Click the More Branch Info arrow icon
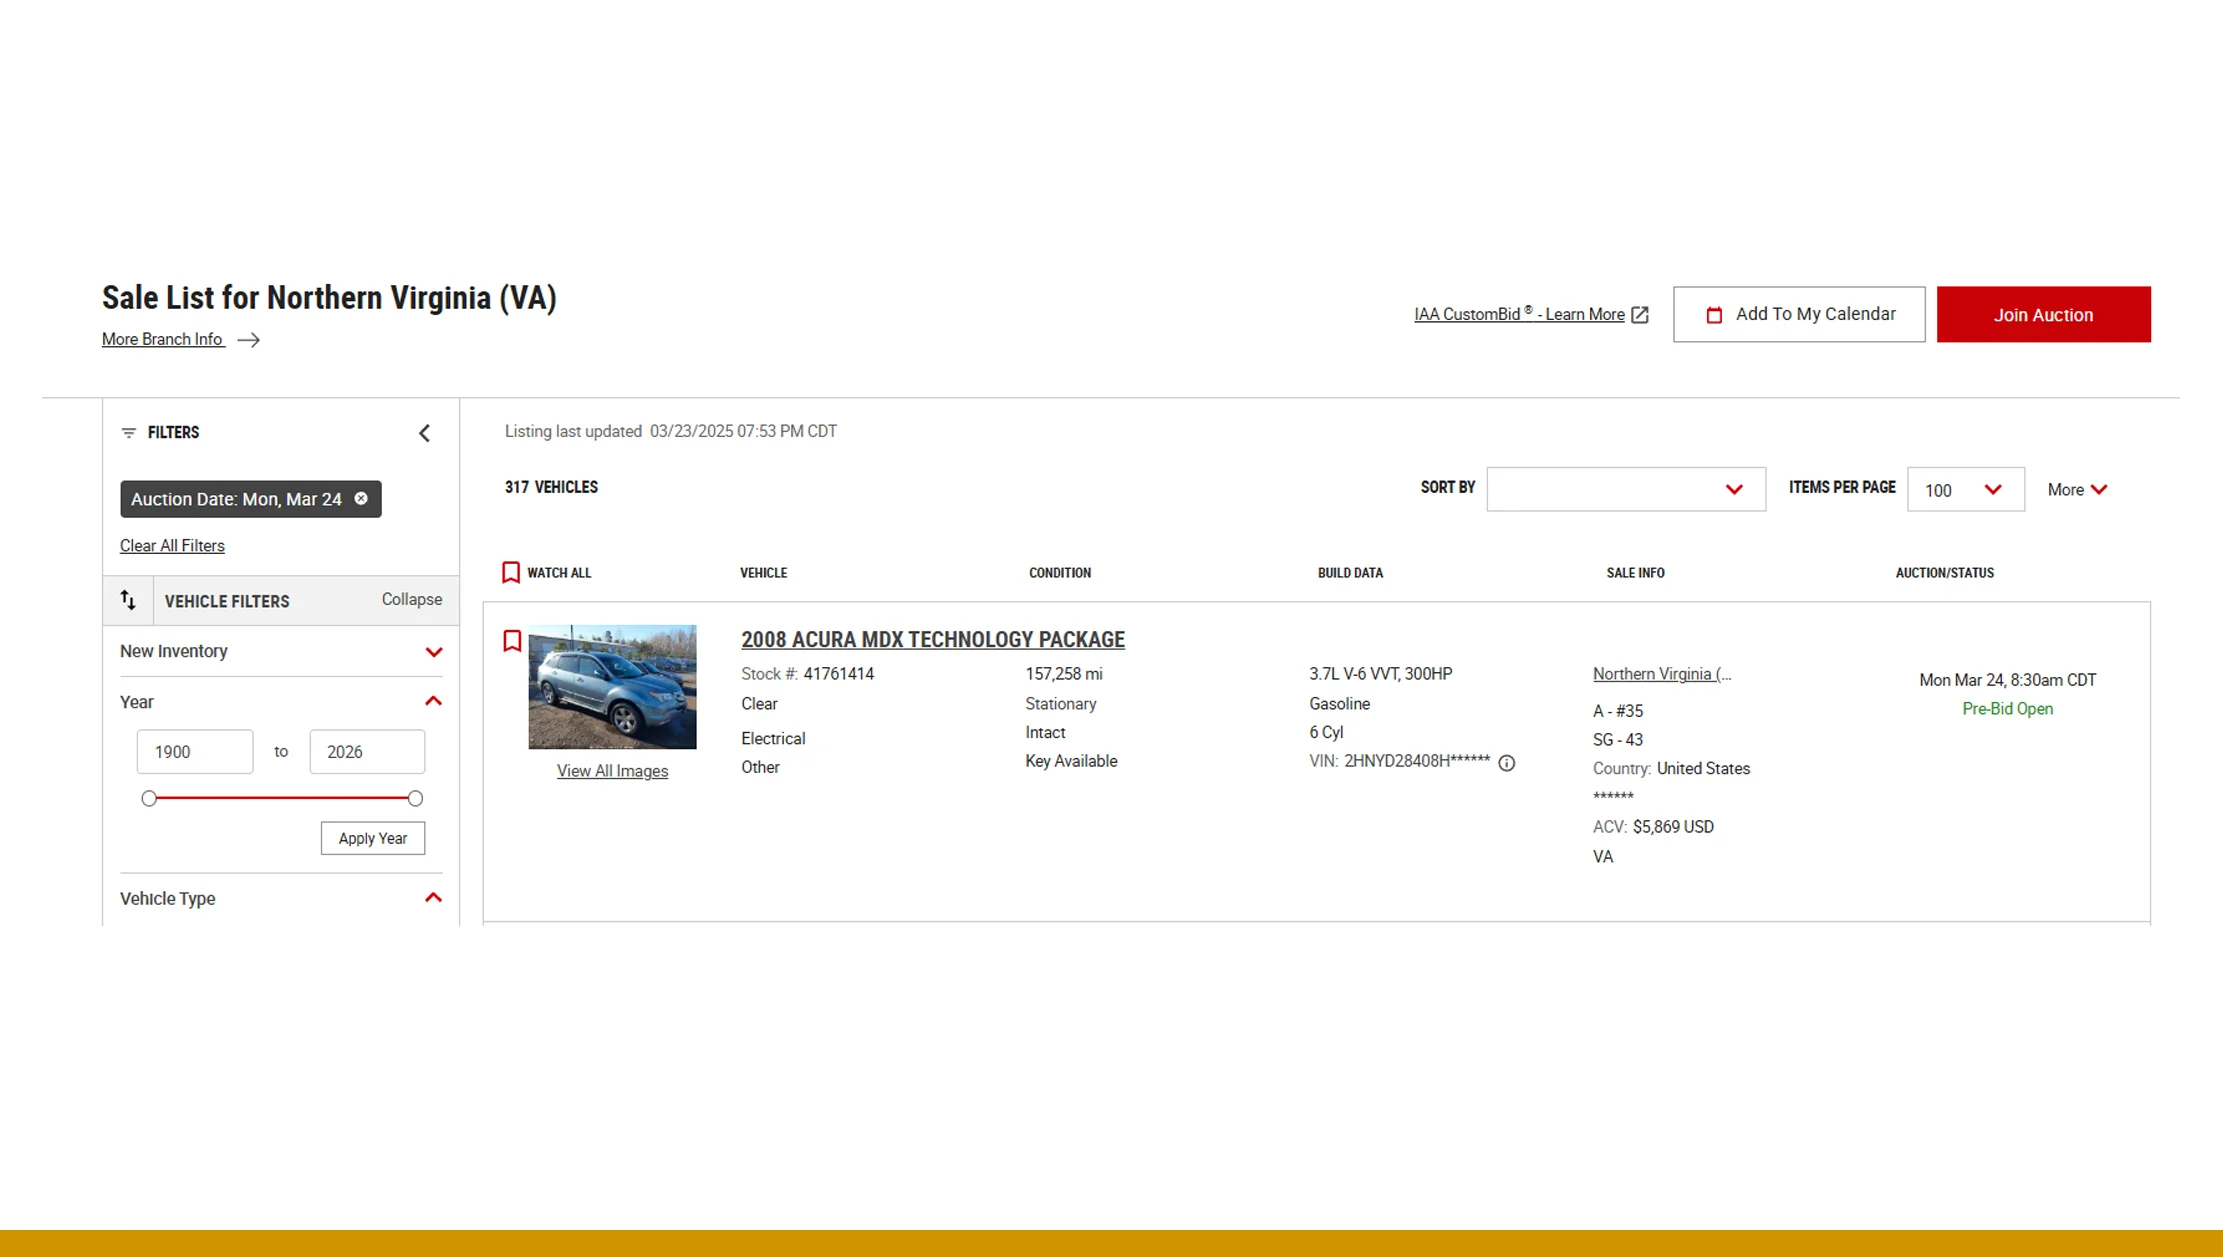The image size is (2223, 1257). (249, 340)
